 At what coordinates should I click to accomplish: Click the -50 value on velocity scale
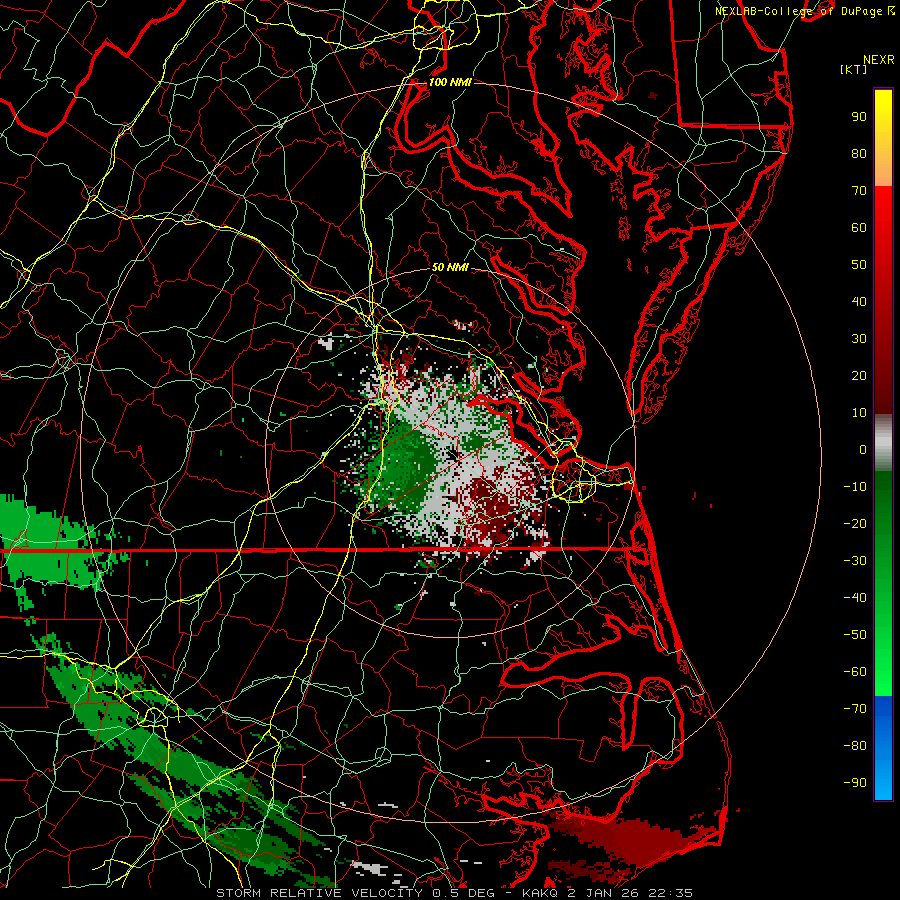(x=855, y=635)
